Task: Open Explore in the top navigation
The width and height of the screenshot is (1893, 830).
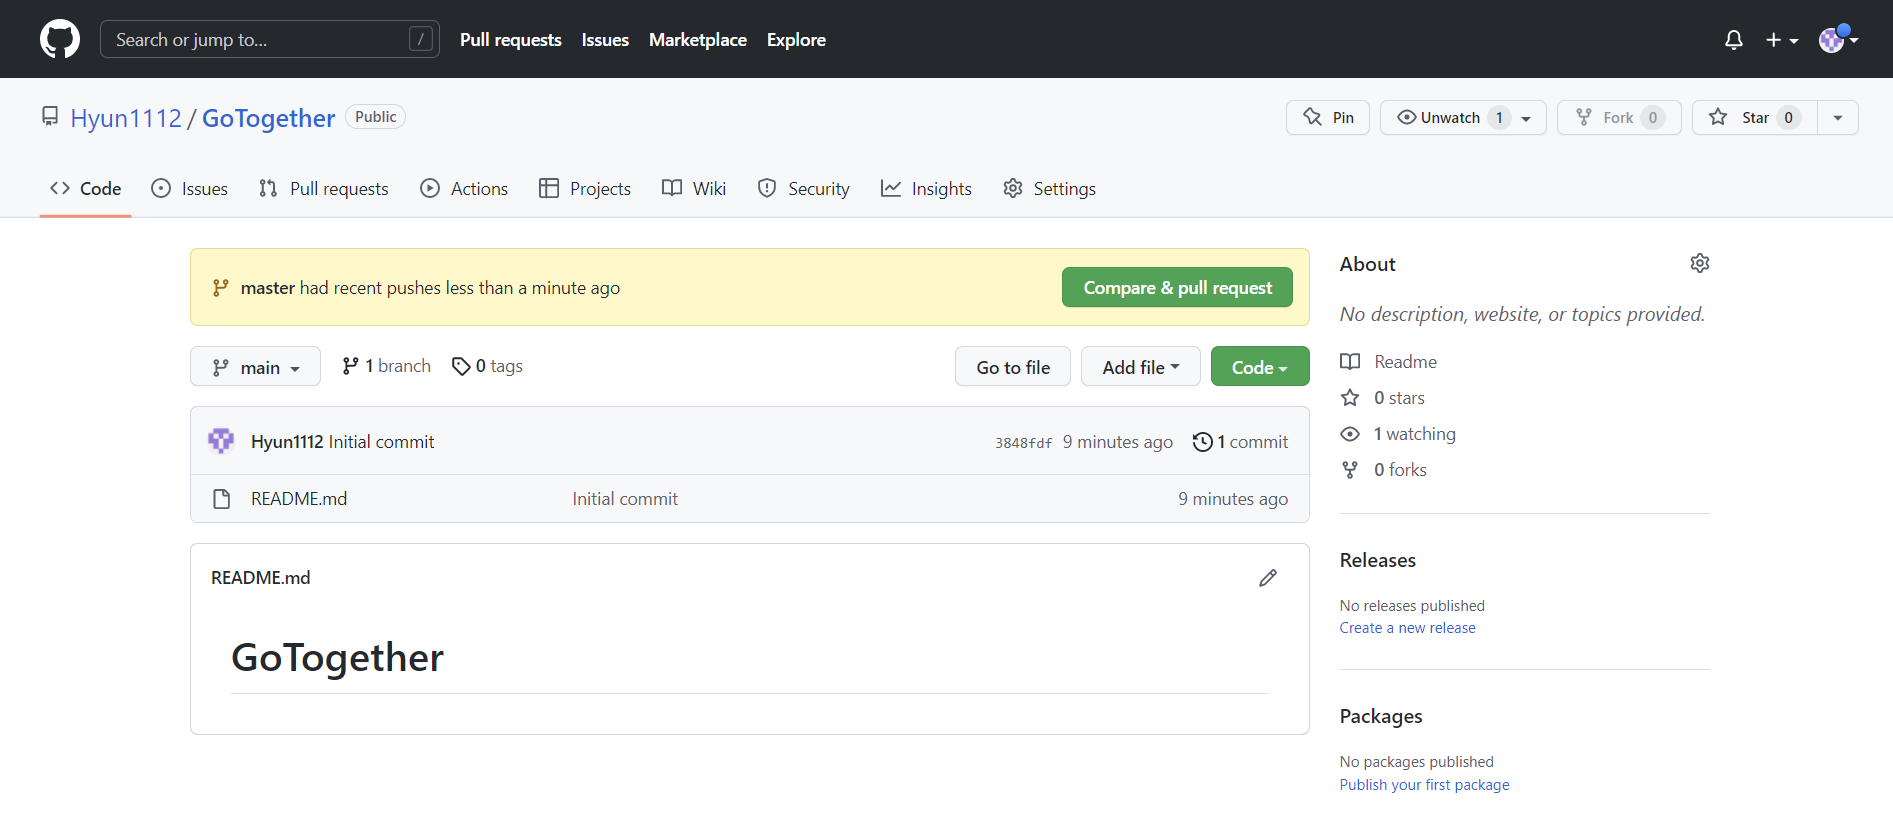Action: click(x=796, y=40)
